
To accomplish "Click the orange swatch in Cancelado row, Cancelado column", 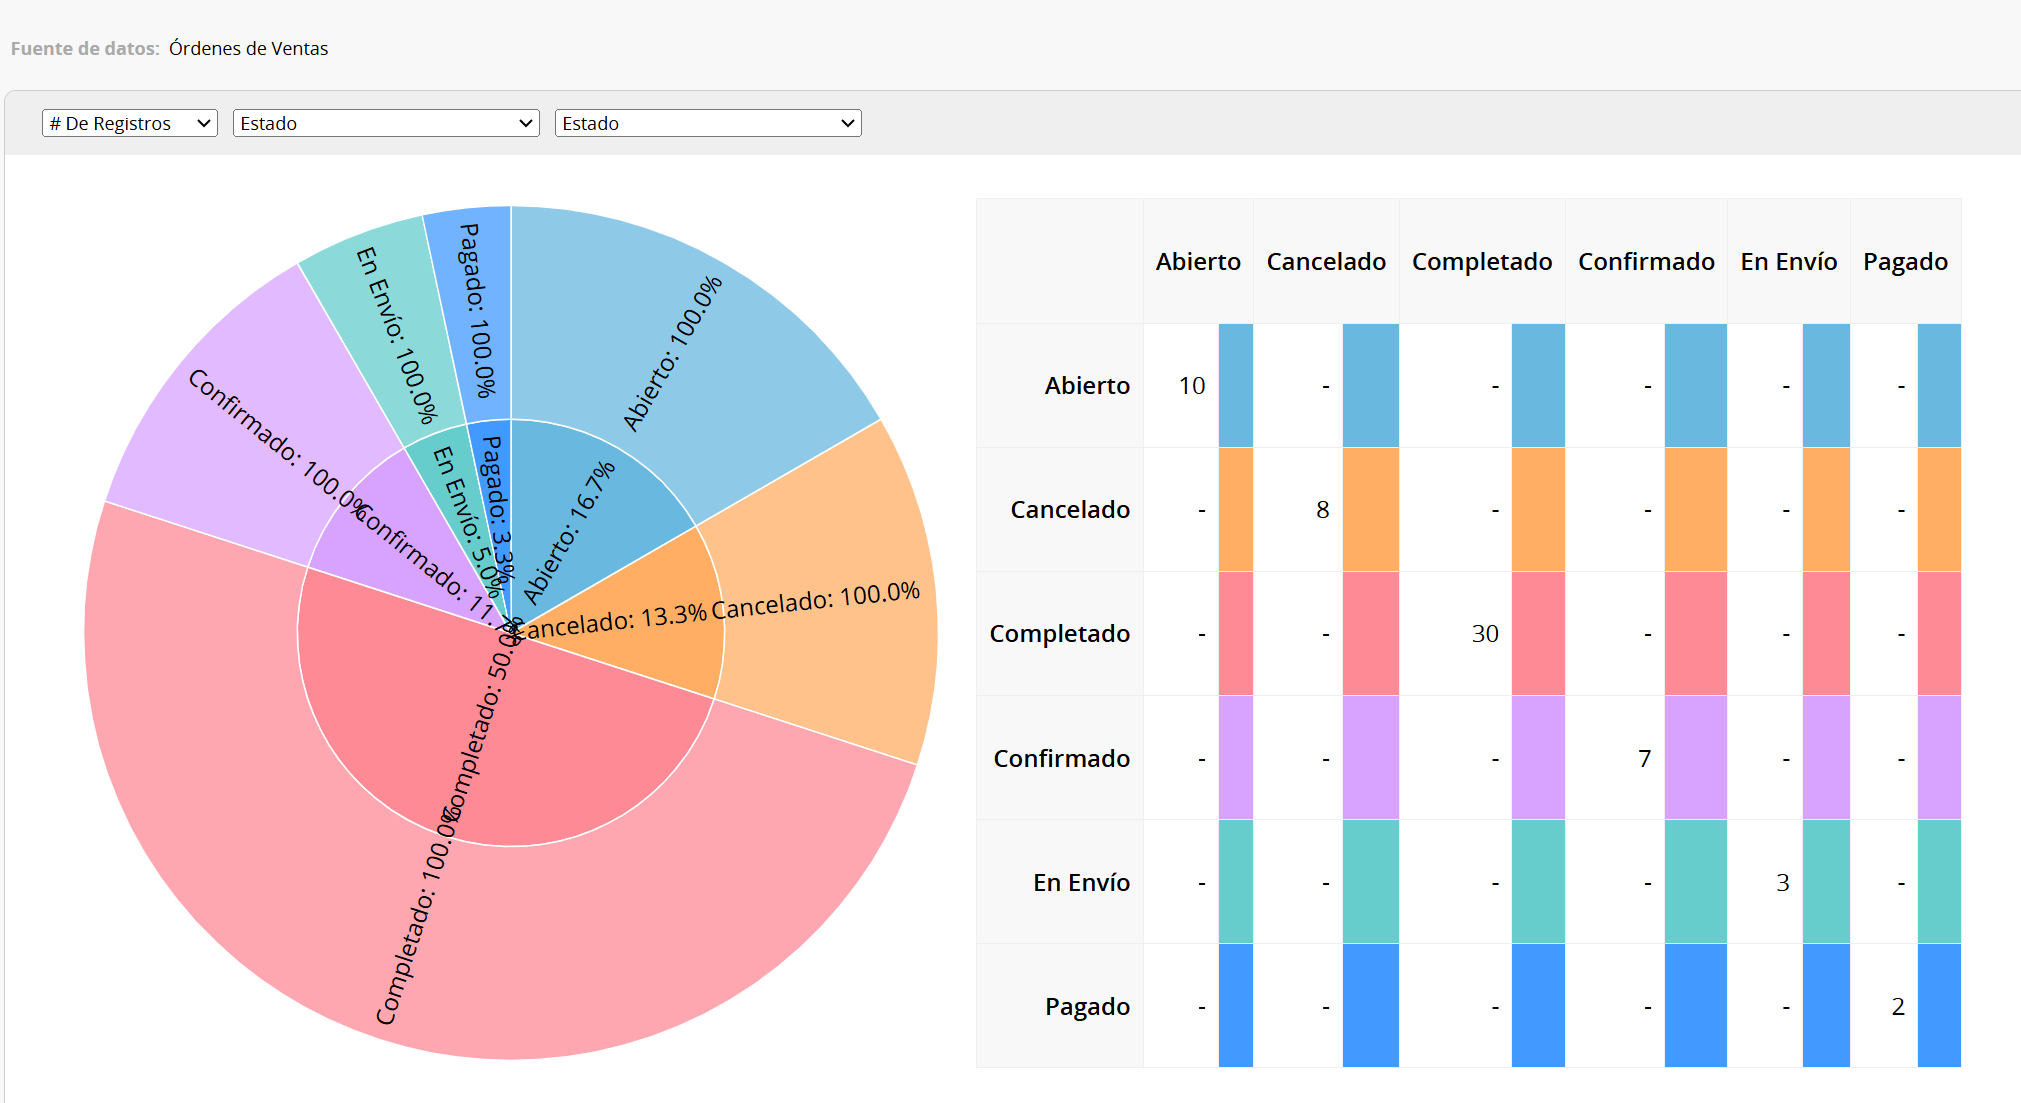I will [x=1371, y=510].
